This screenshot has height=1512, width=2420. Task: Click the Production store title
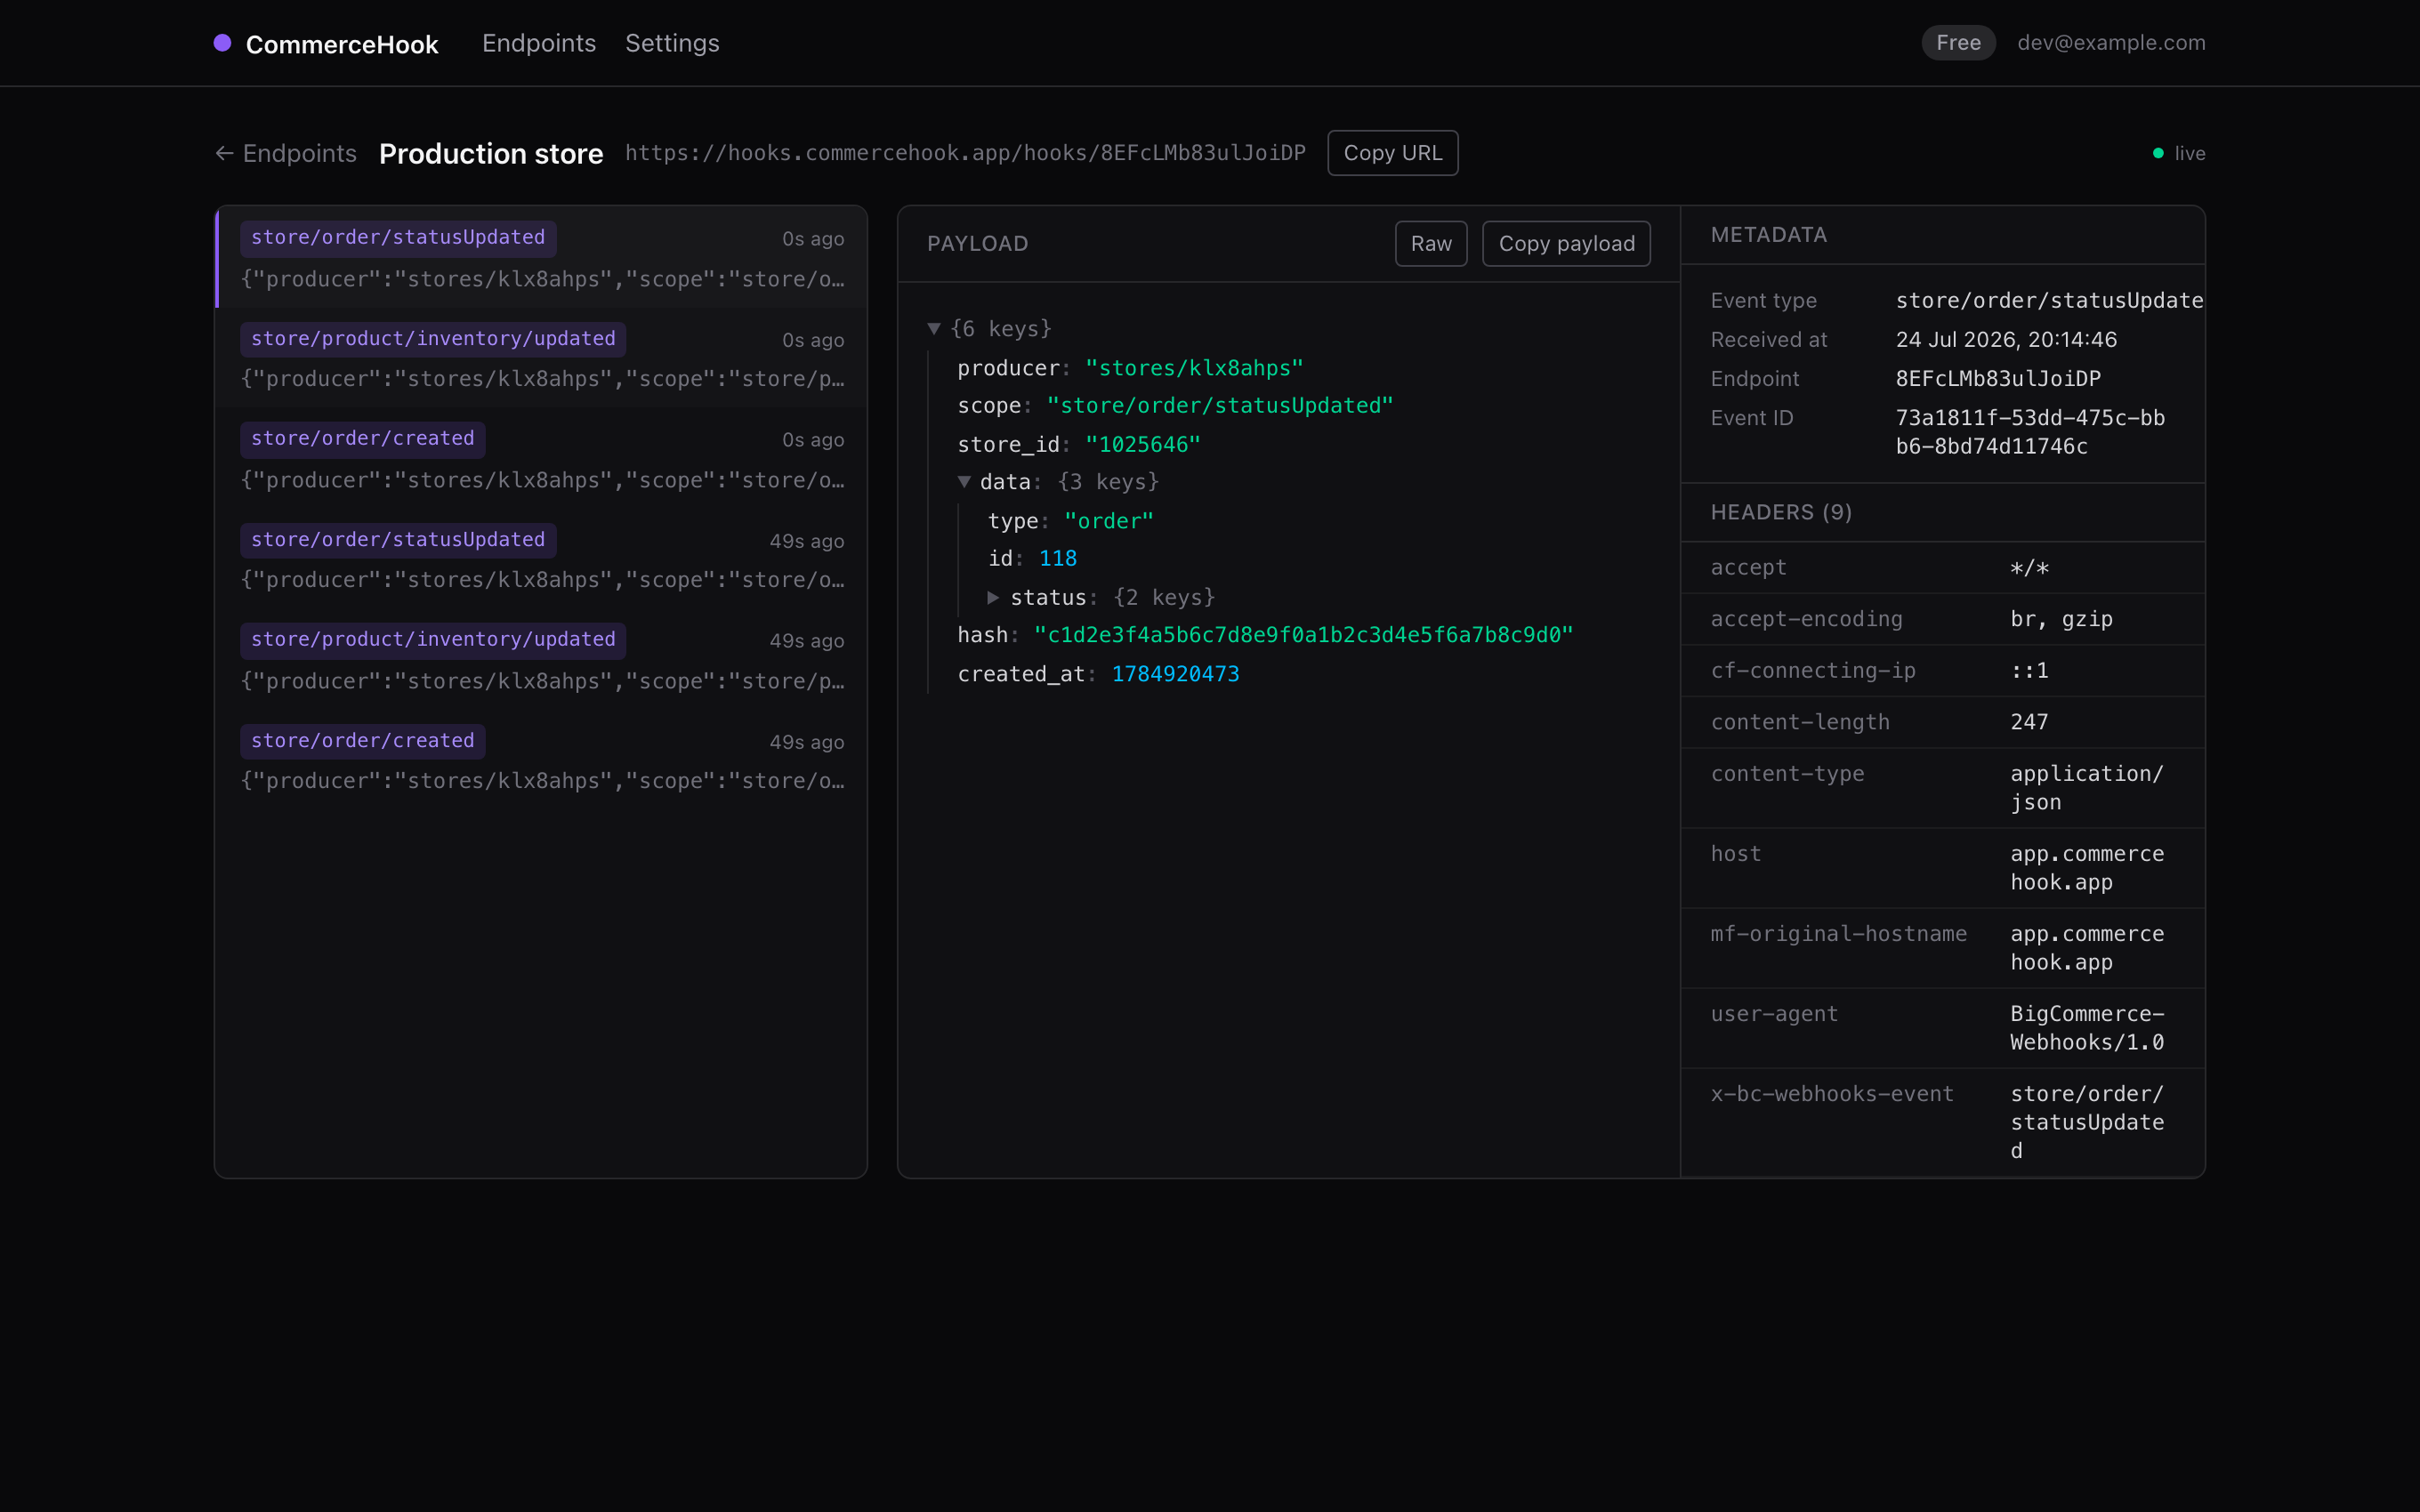tap(491, 153)
